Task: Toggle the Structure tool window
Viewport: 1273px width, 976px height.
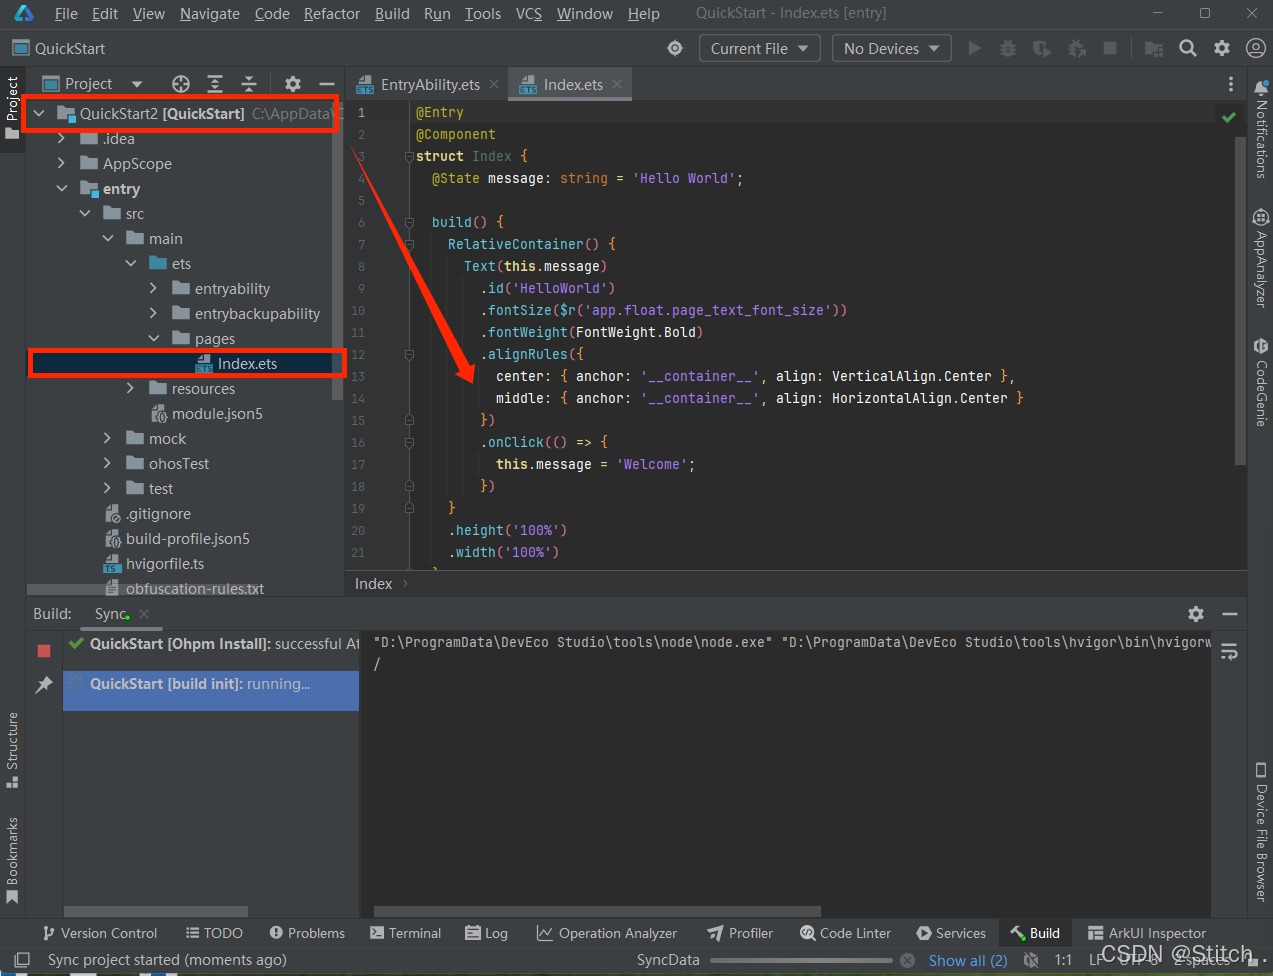Action: pyautogui.click(x=12, y=750)
